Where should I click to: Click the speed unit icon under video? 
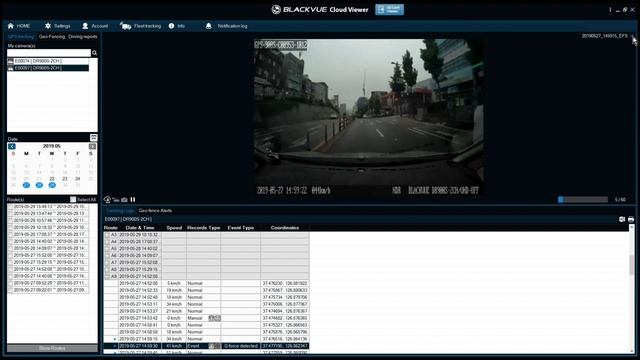point(116,200)
